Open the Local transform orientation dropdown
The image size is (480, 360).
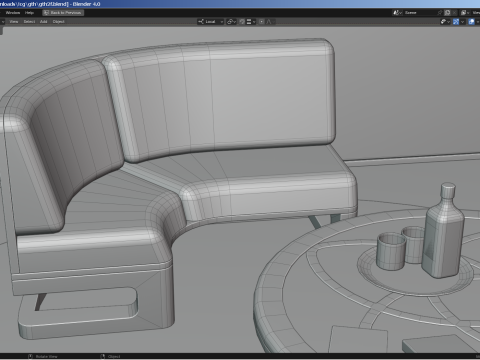click(x=210, y=22)
